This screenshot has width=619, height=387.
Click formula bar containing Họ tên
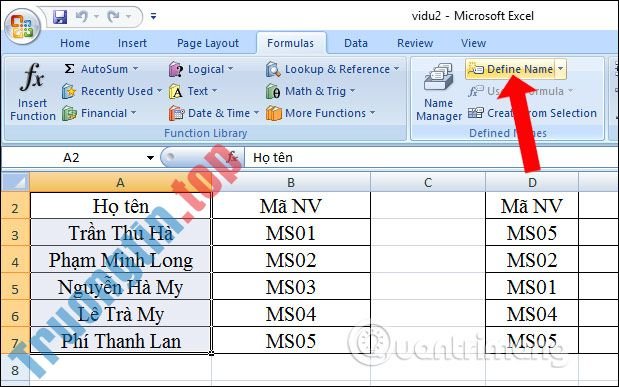pos(430,158)
